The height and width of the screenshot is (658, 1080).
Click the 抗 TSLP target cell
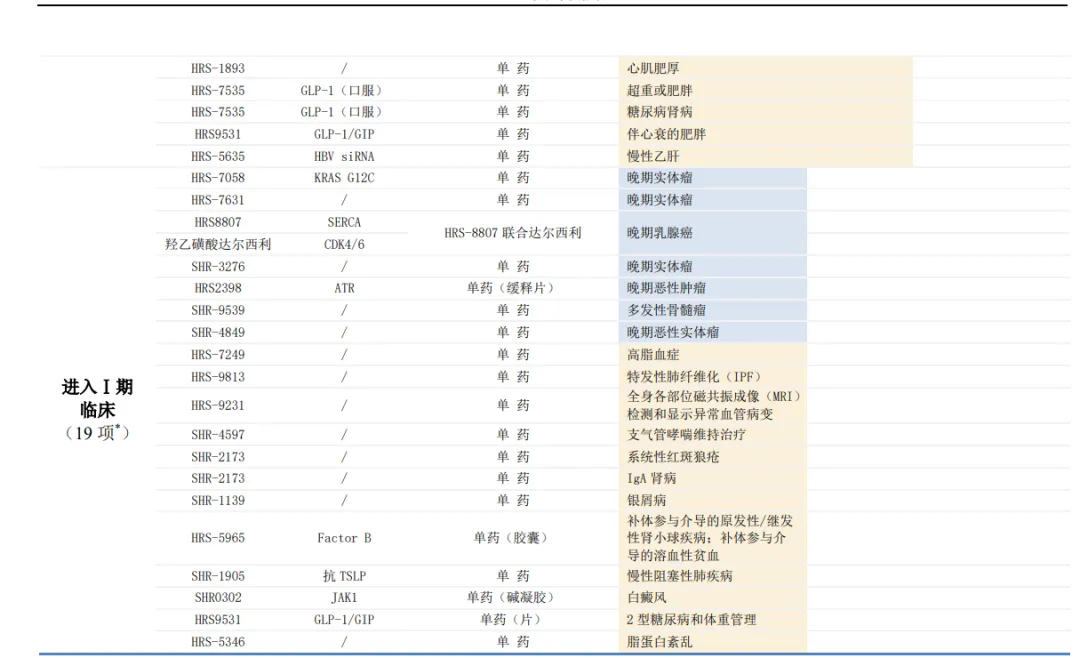click(x=344, y=576)
